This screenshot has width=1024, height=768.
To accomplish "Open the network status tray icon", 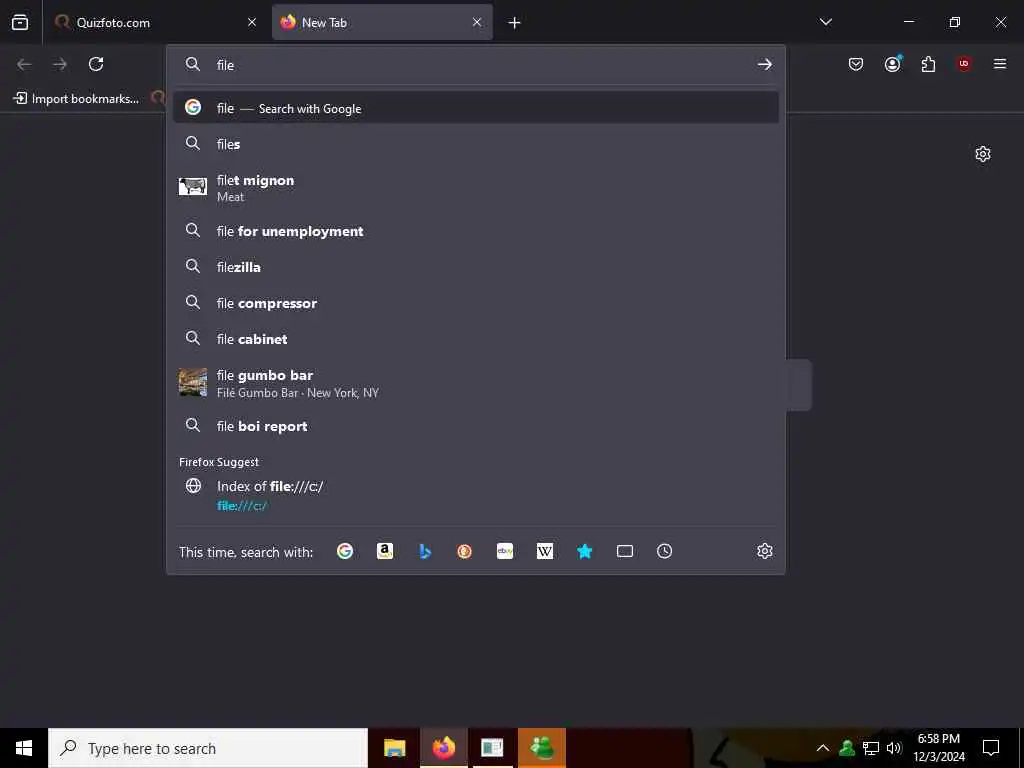I will point(871,748).
